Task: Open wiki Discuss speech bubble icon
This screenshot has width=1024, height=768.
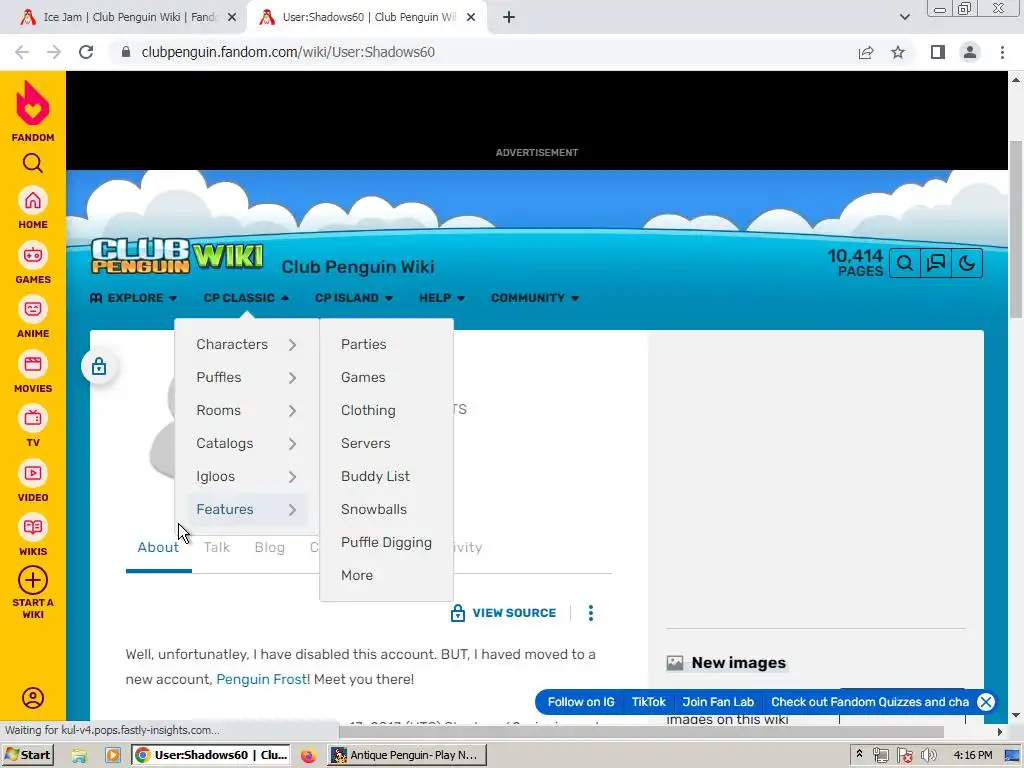Action: [x=936, y=263]
